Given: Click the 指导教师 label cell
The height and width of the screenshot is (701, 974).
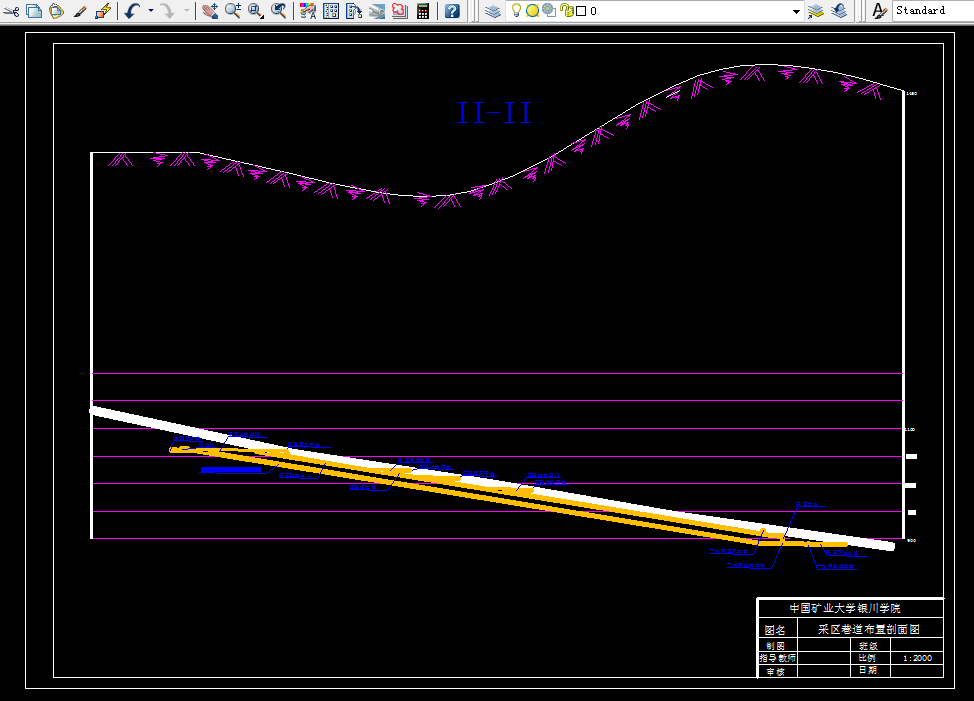Looking at the screenshot, I should point(778,658).
